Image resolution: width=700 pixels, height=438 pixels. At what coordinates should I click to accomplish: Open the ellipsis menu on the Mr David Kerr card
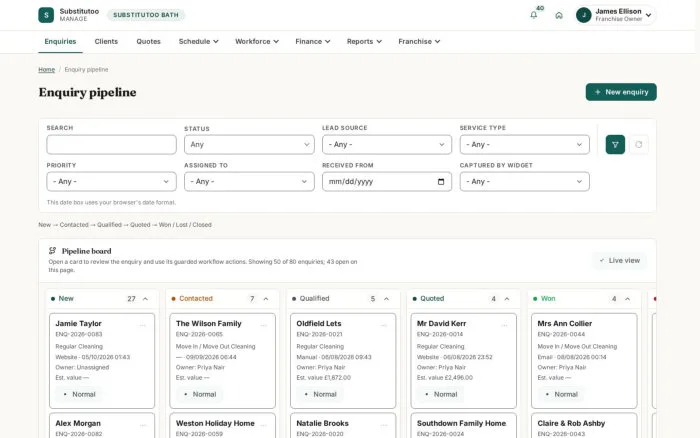(x=504, y=325)
